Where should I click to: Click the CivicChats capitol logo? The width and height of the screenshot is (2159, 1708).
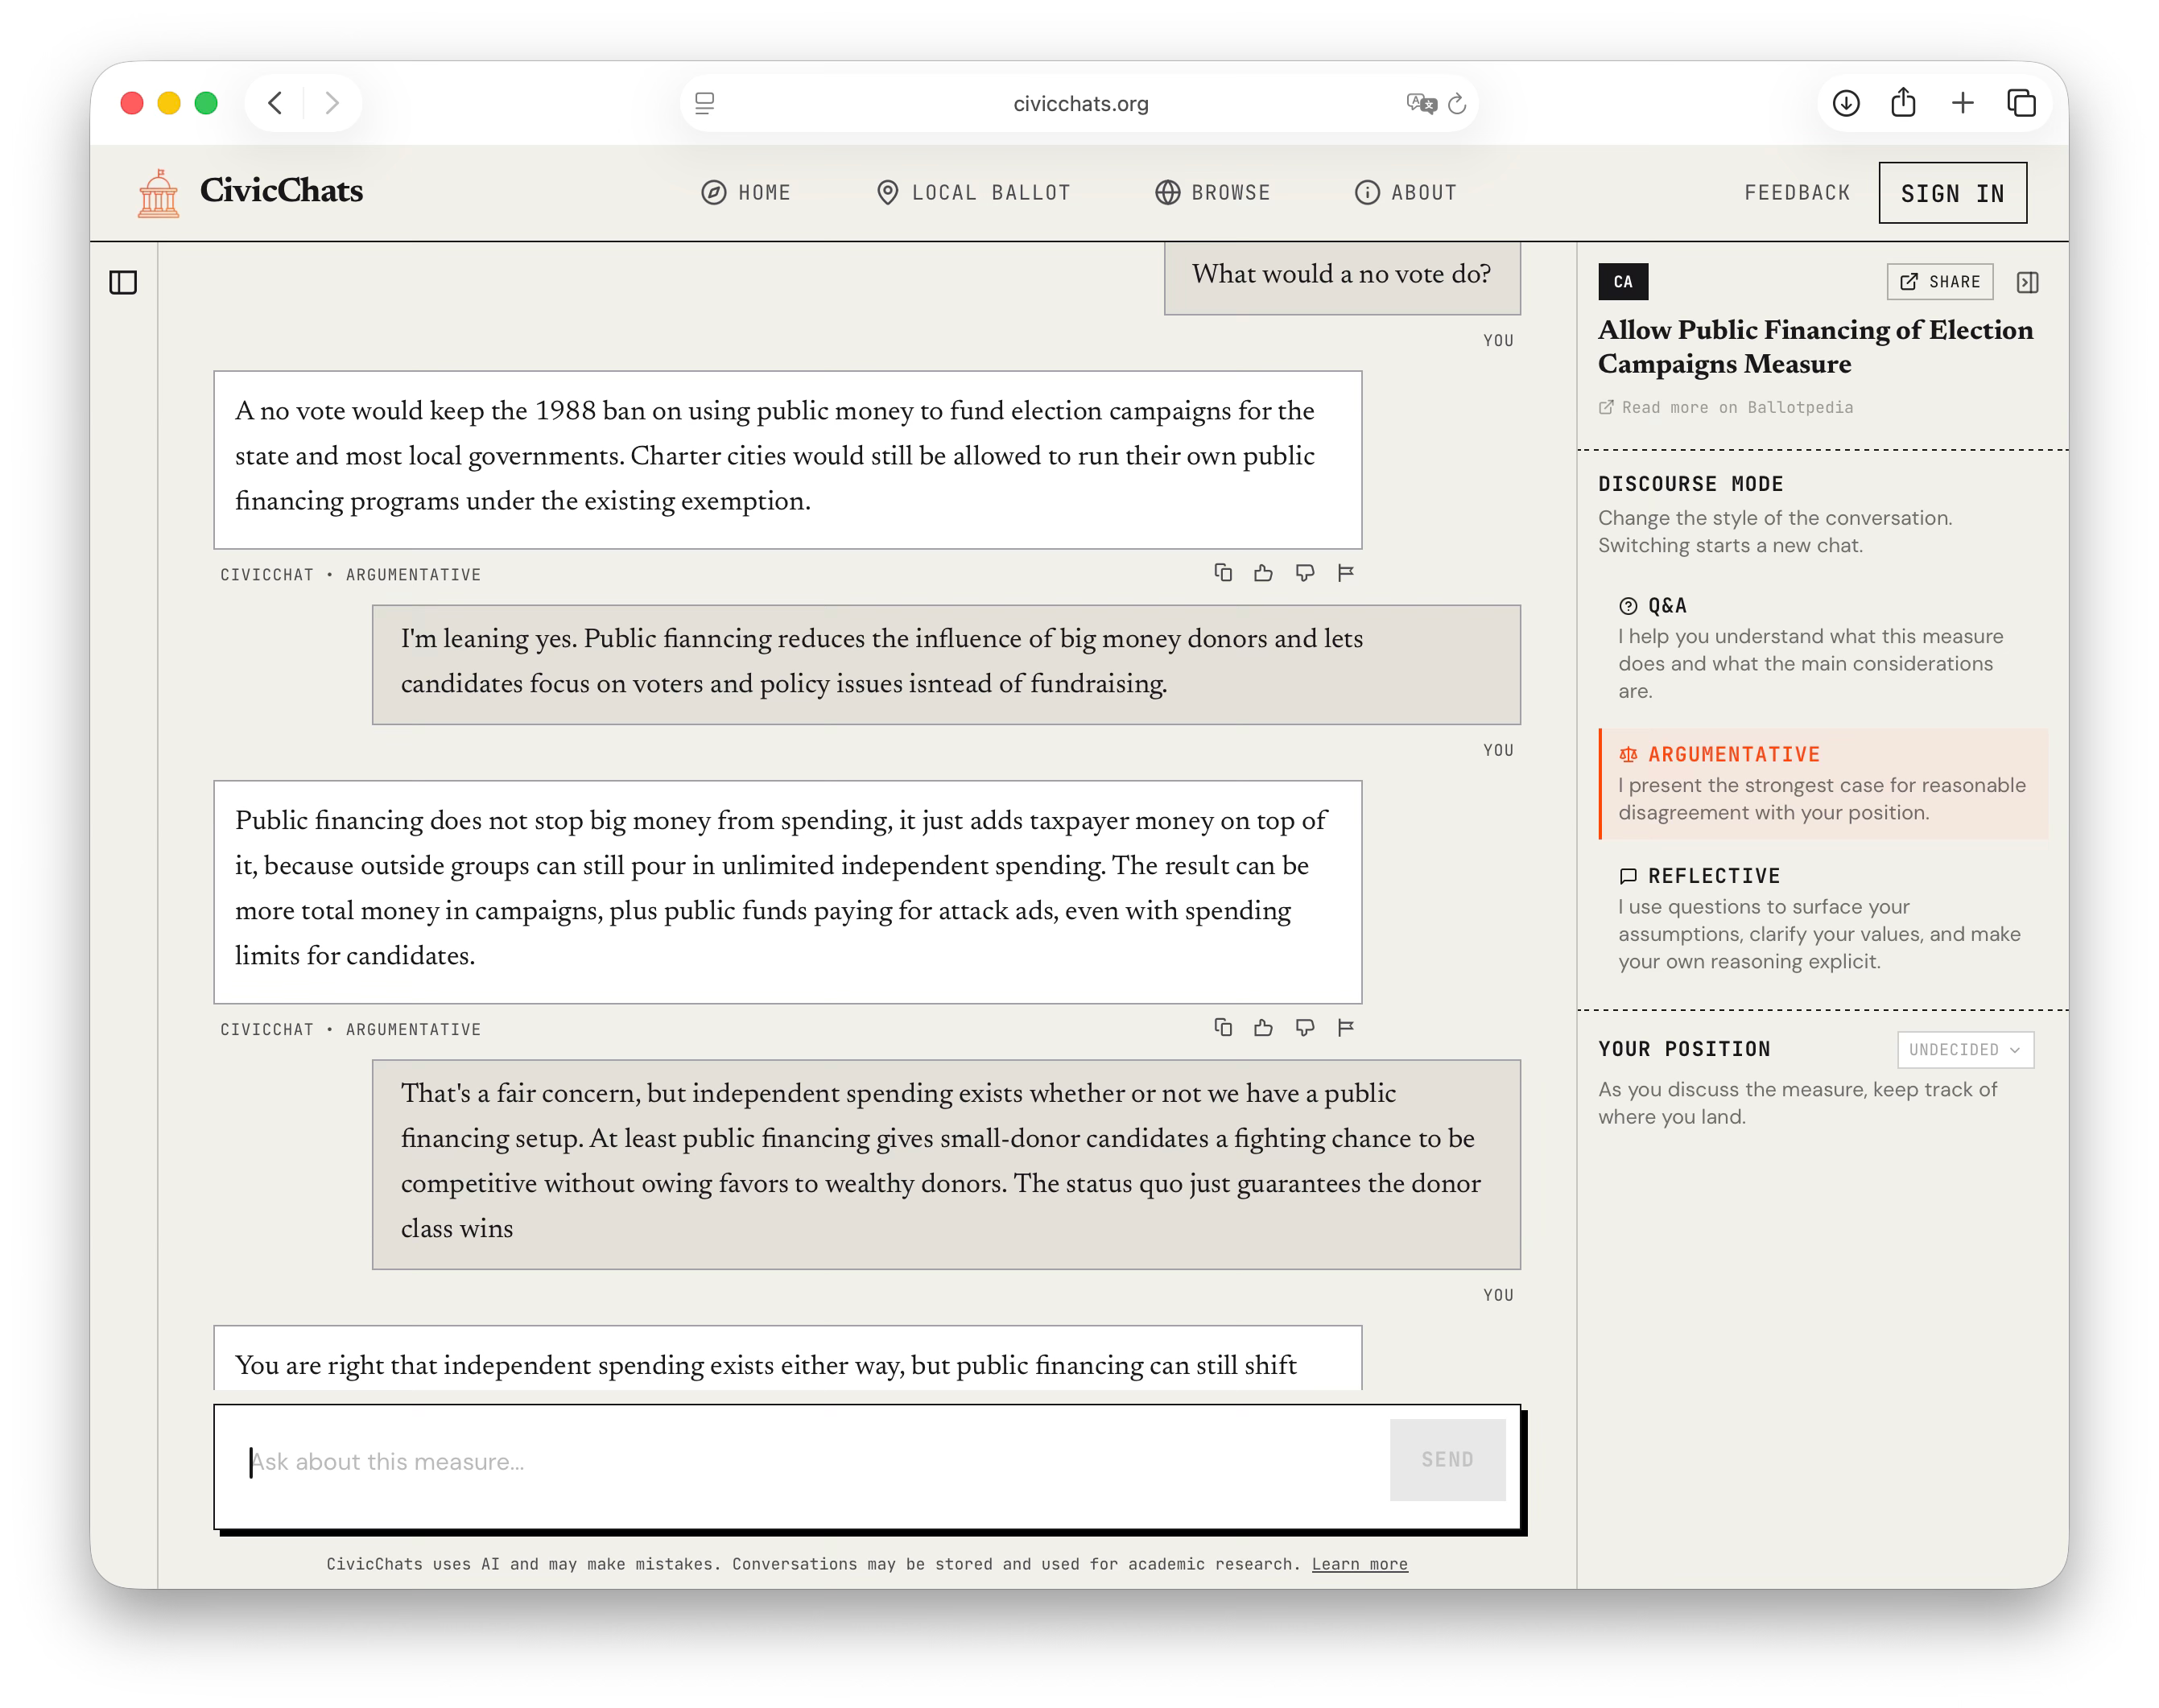pyautogui.click(x=158, y=193)
